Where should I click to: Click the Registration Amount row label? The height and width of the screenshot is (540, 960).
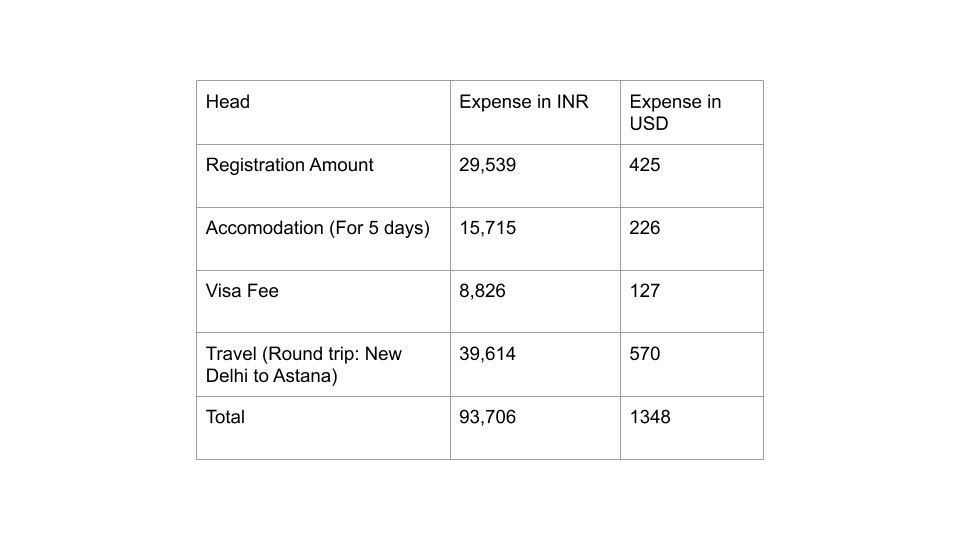[289, 165]
